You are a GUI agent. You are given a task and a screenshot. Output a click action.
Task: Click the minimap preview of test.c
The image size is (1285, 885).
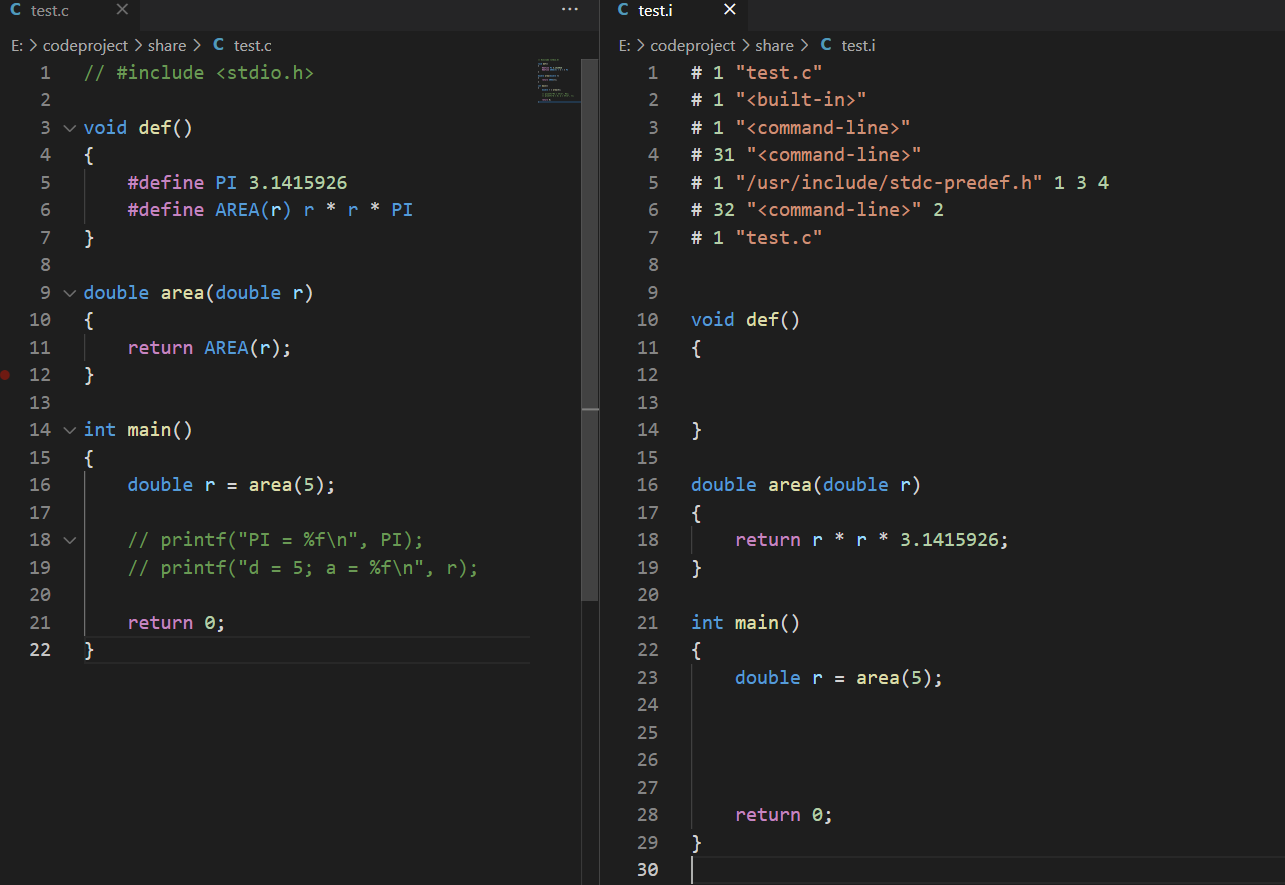[x=558, y=81]
